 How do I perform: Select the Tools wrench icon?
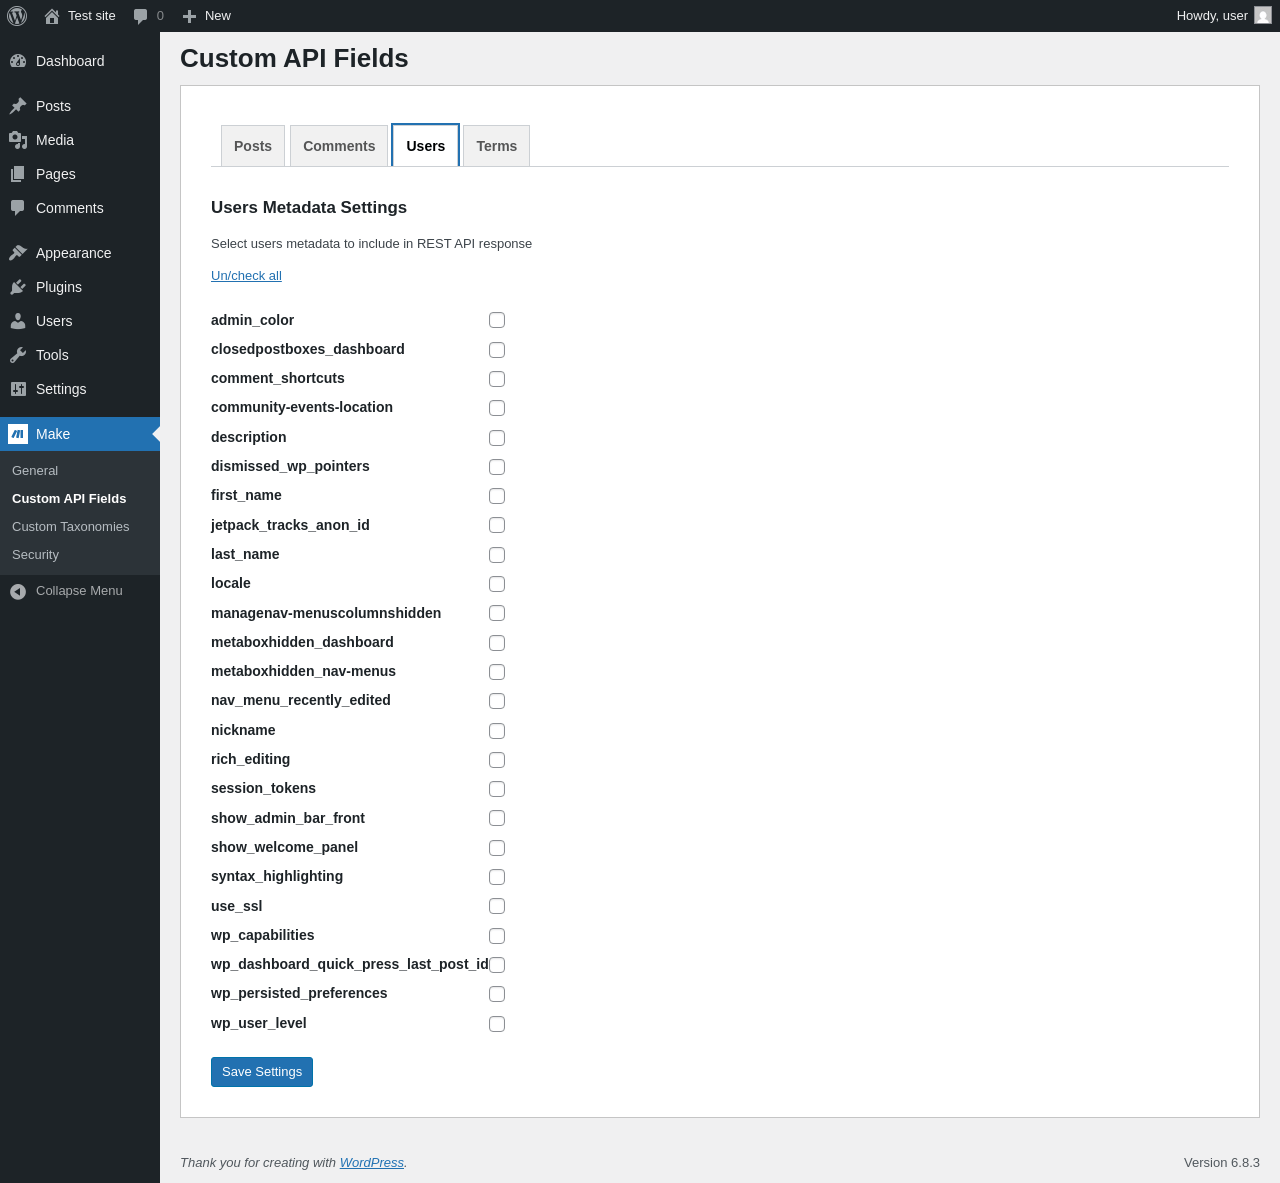pyautogui.click(x=18, y=355)
